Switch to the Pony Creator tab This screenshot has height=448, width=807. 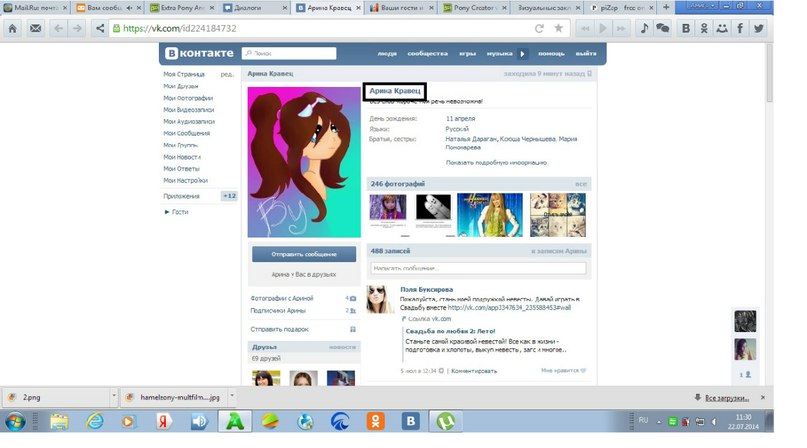[x=475, y=8]
